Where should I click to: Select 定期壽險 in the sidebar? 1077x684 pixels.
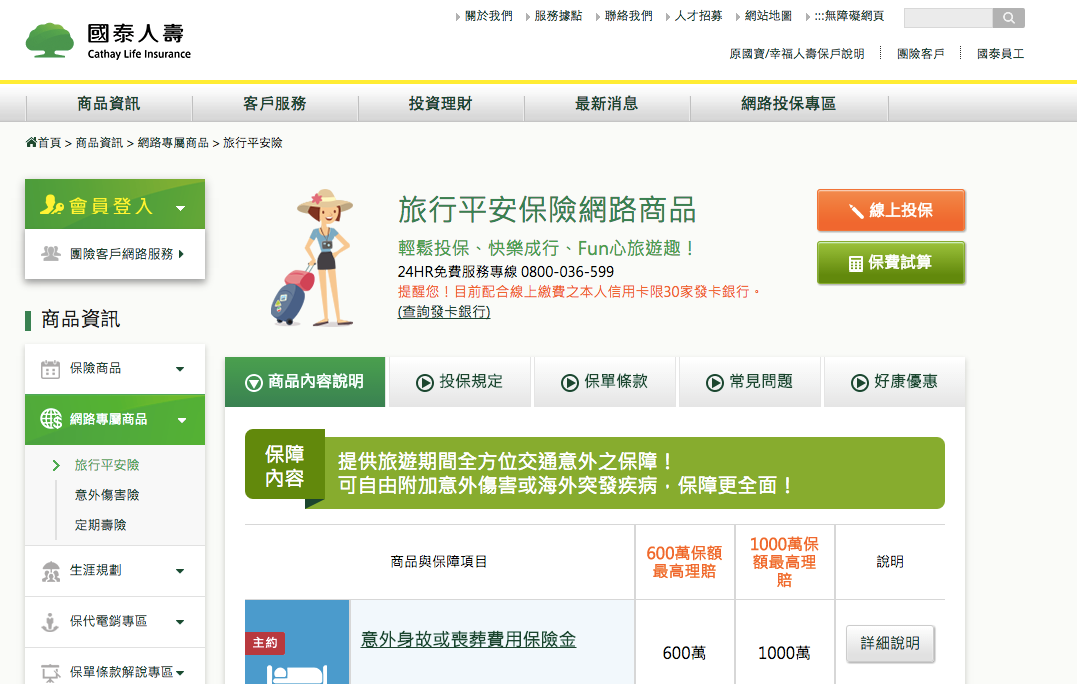pos(100,525)
